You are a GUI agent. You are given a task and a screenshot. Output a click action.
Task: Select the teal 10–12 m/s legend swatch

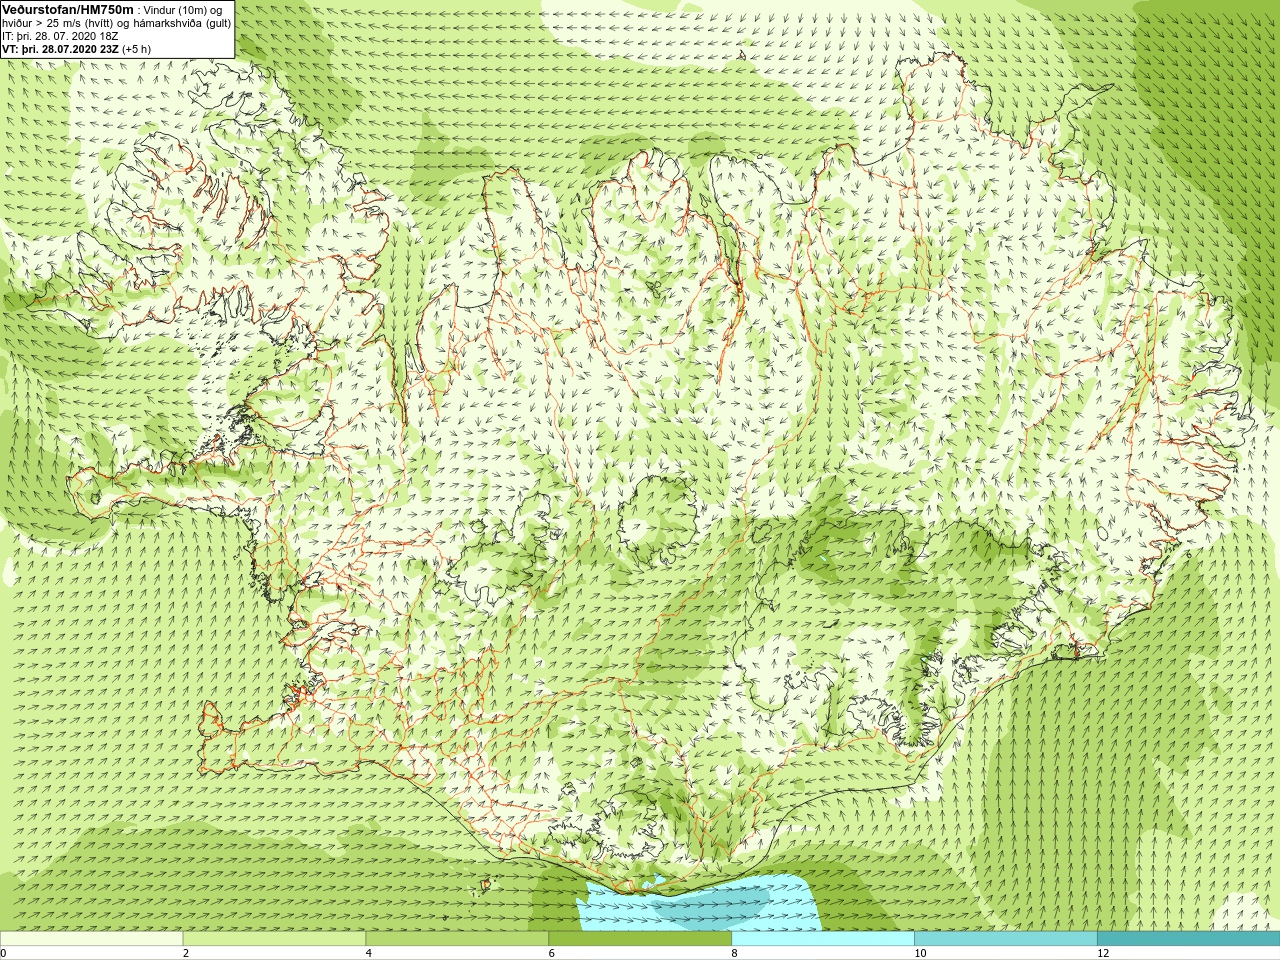click(1006, 939)
